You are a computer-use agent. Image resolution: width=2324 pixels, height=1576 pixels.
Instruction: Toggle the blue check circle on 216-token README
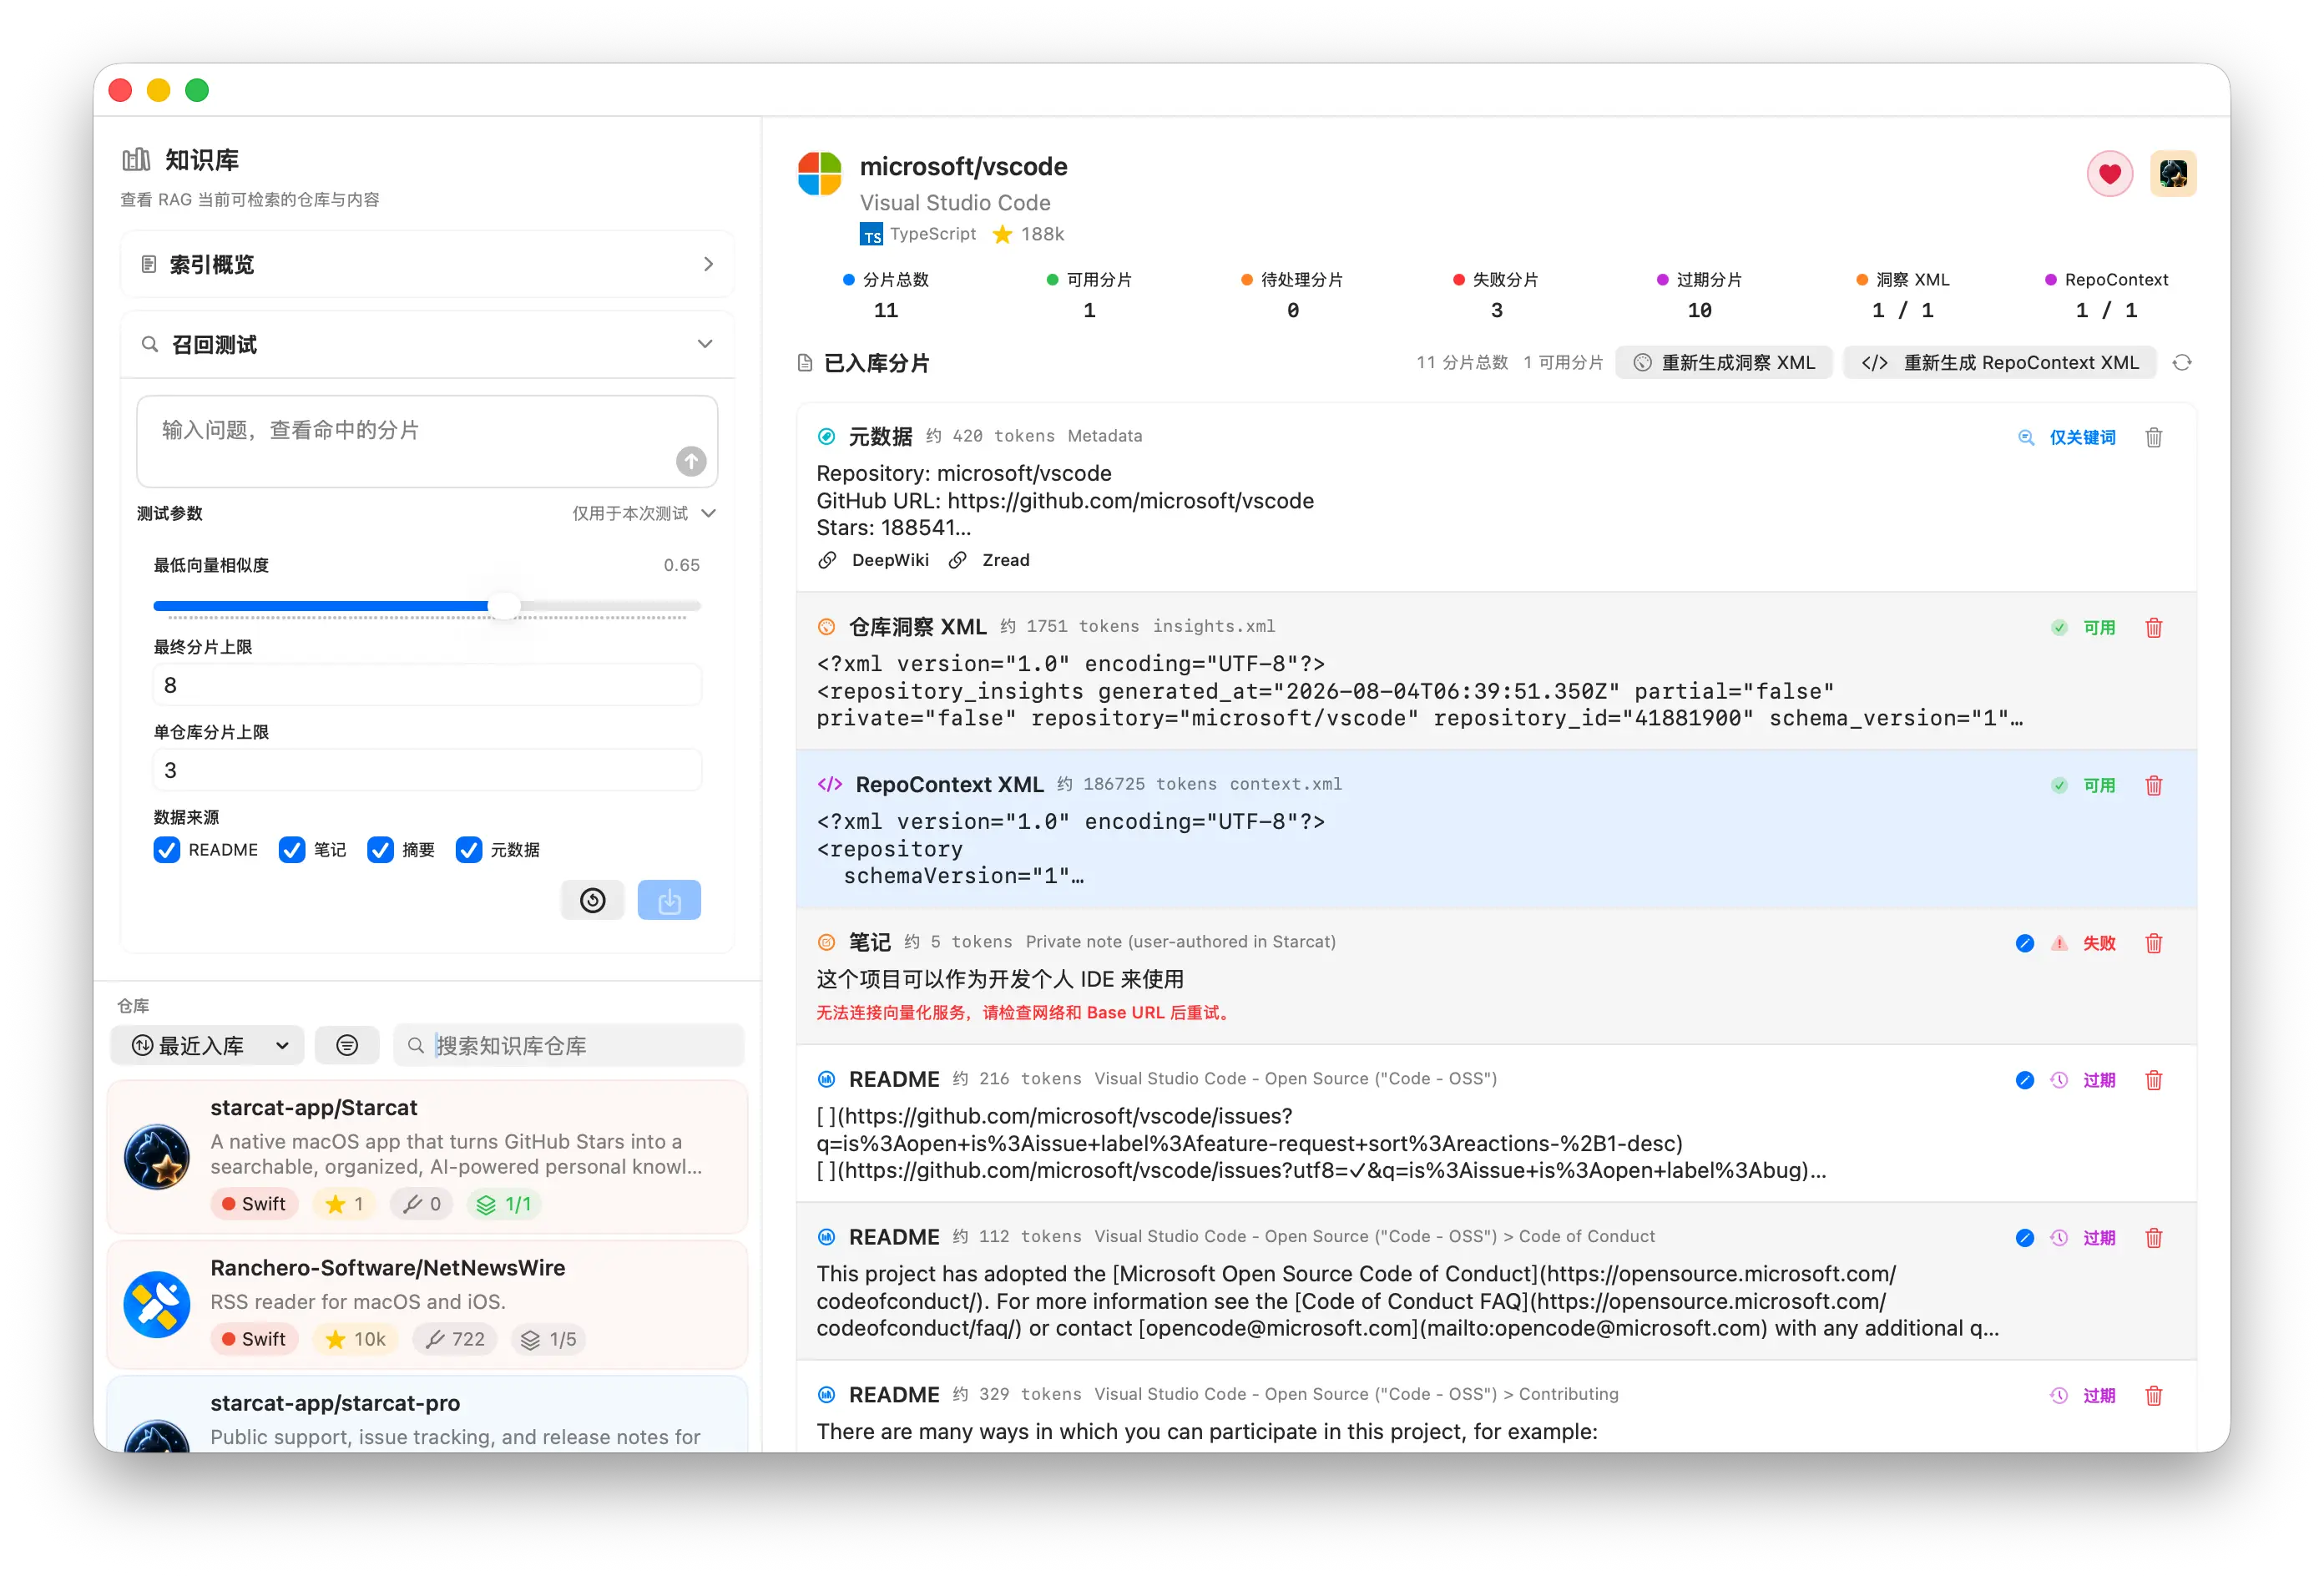2025,1080
